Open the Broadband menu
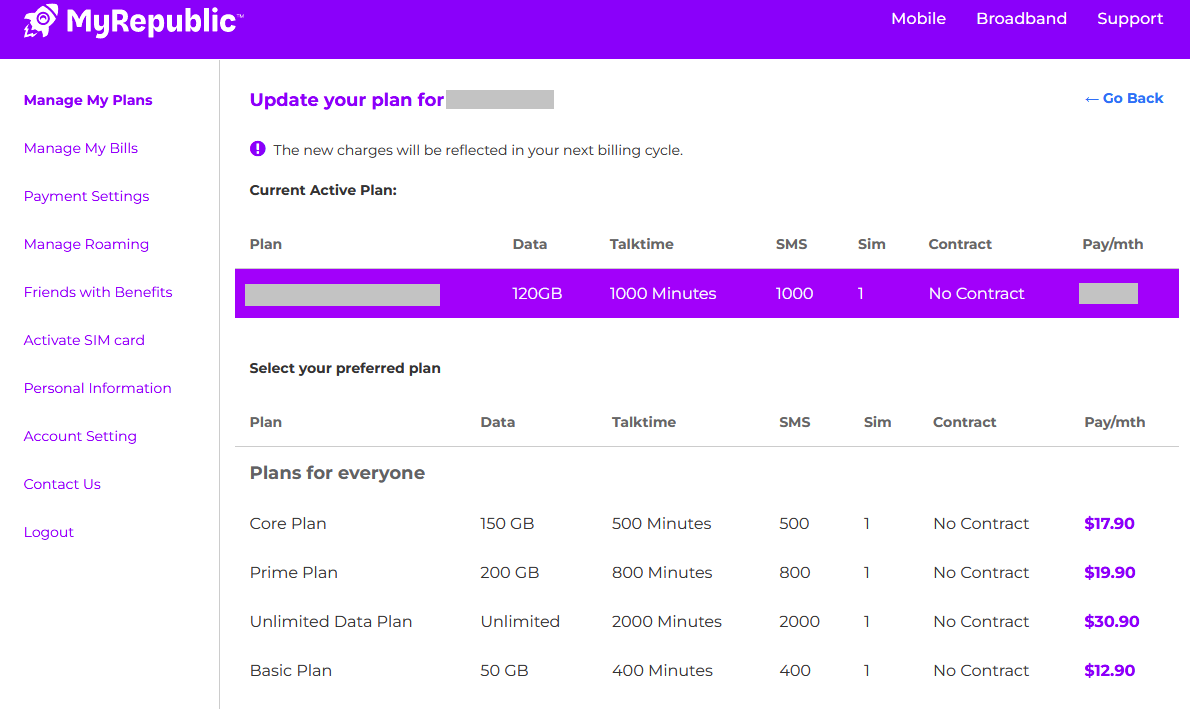 (x=1021, y=19)
